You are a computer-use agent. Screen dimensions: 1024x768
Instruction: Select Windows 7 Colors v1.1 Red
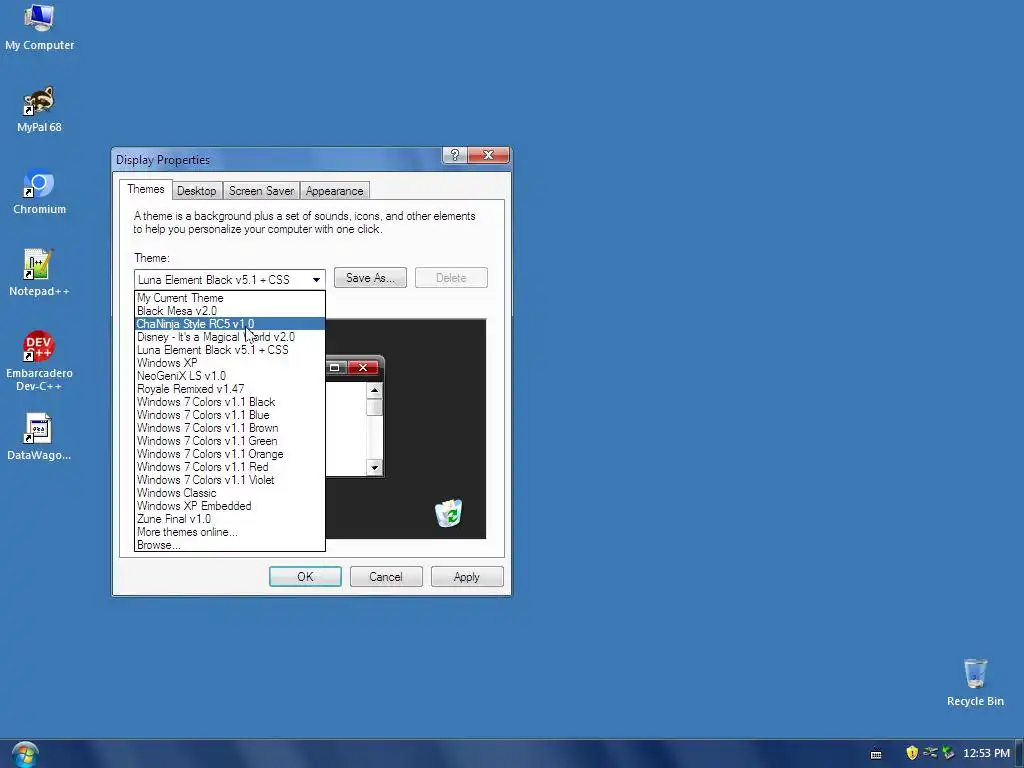tap(230, 467)
